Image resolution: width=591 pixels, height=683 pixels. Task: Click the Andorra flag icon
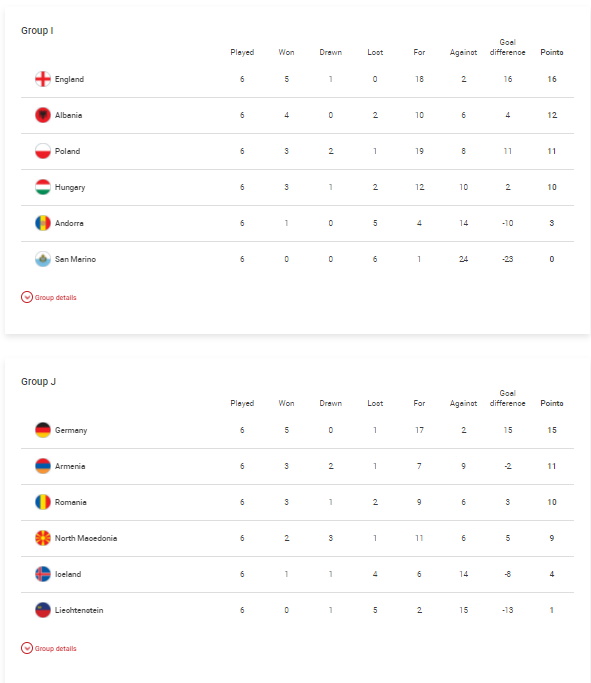(x=43, y=223)
